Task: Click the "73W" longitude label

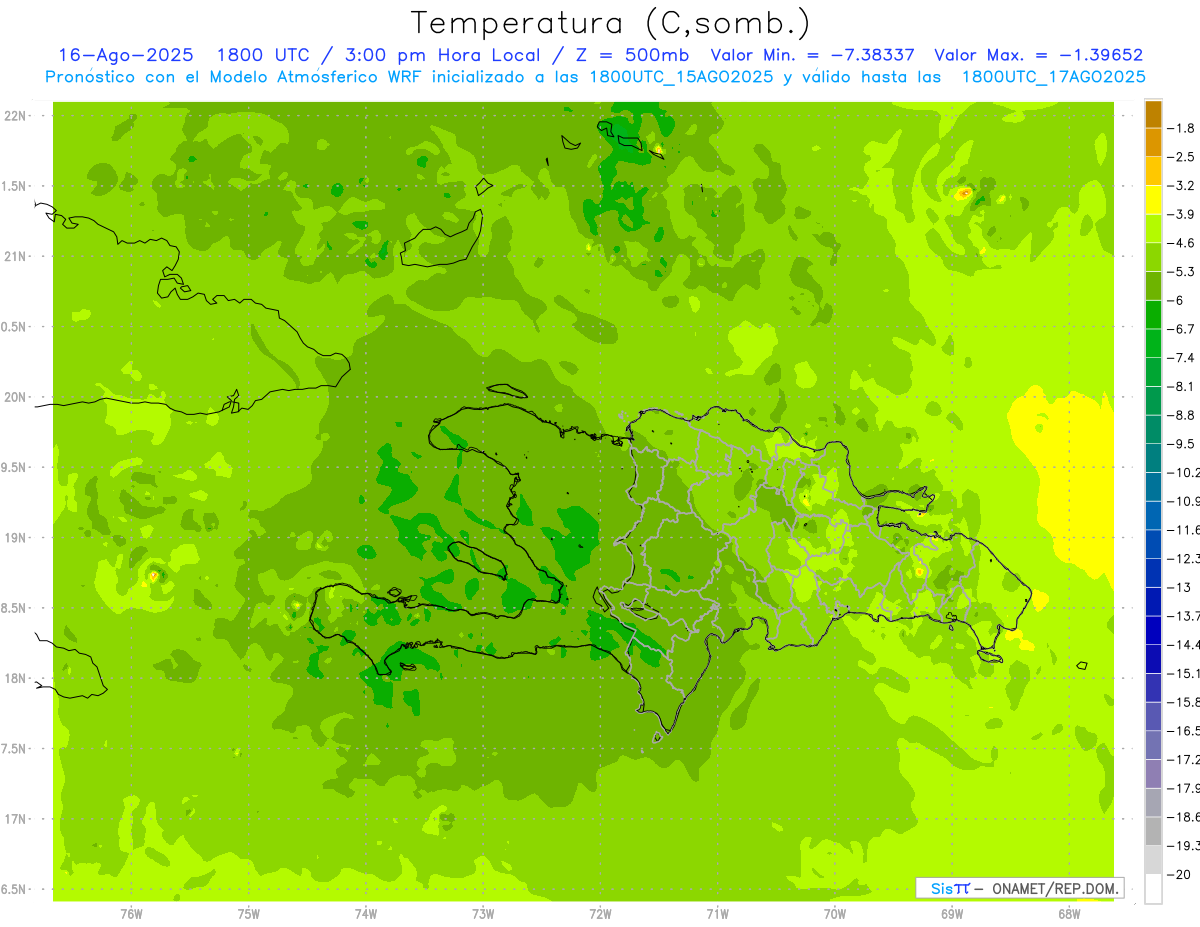Action: (483, 913)
